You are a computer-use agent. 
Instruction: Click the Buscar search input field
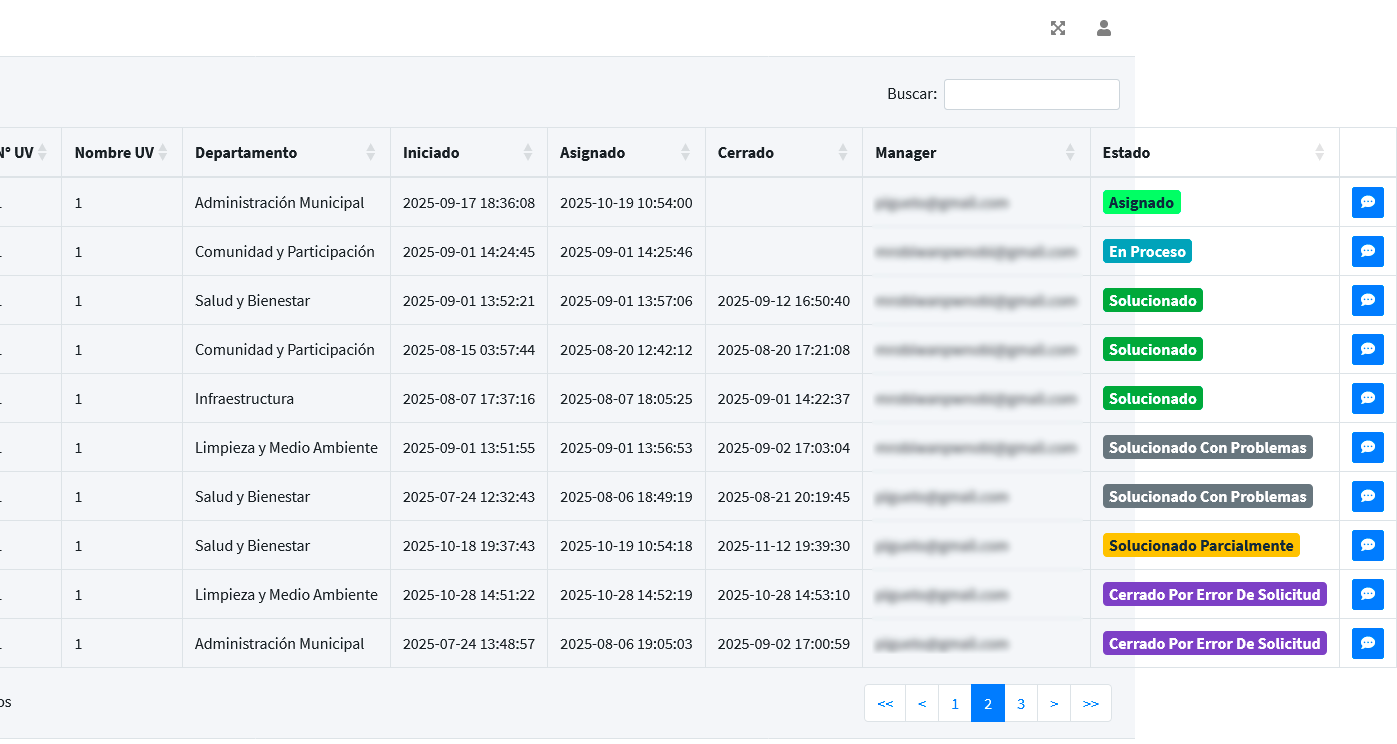tap(1031, 94)
